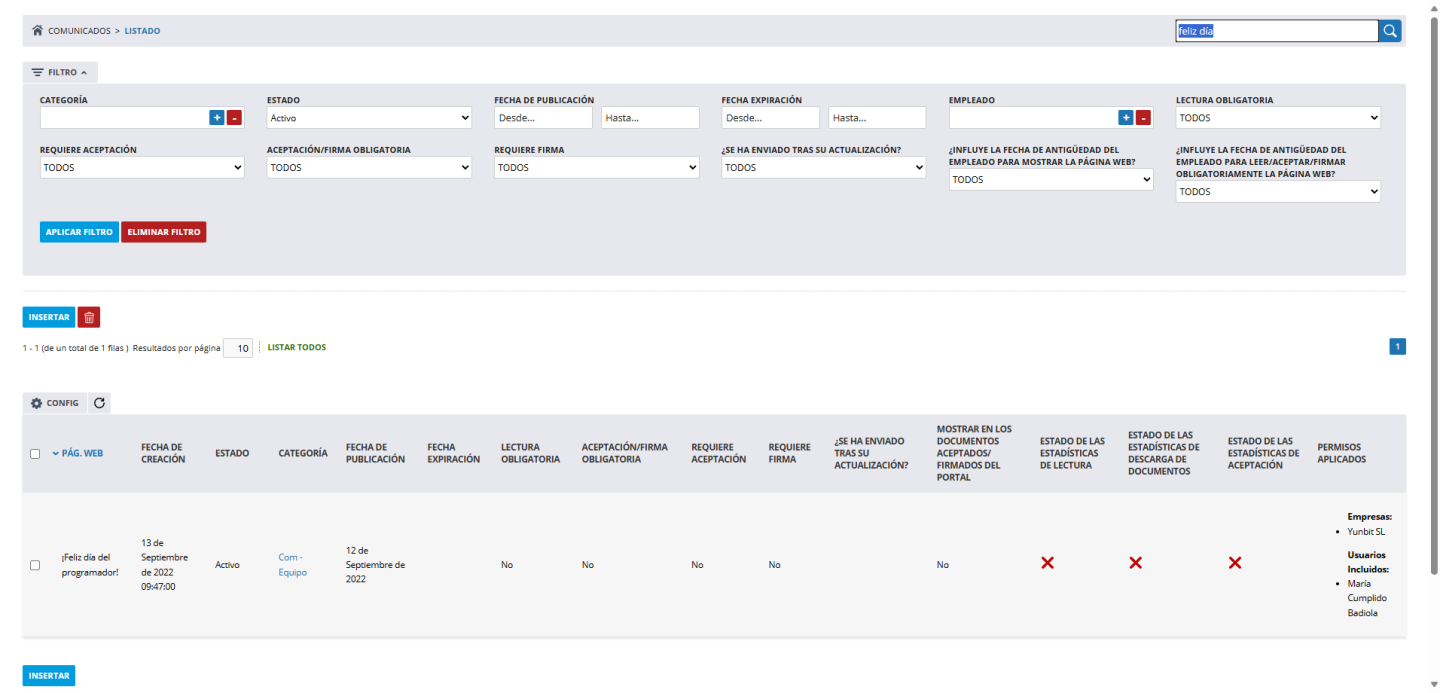The height and width of the screenshot is (693, 1440).
Task: Collapse the Filtro panel
Action: 60,72
